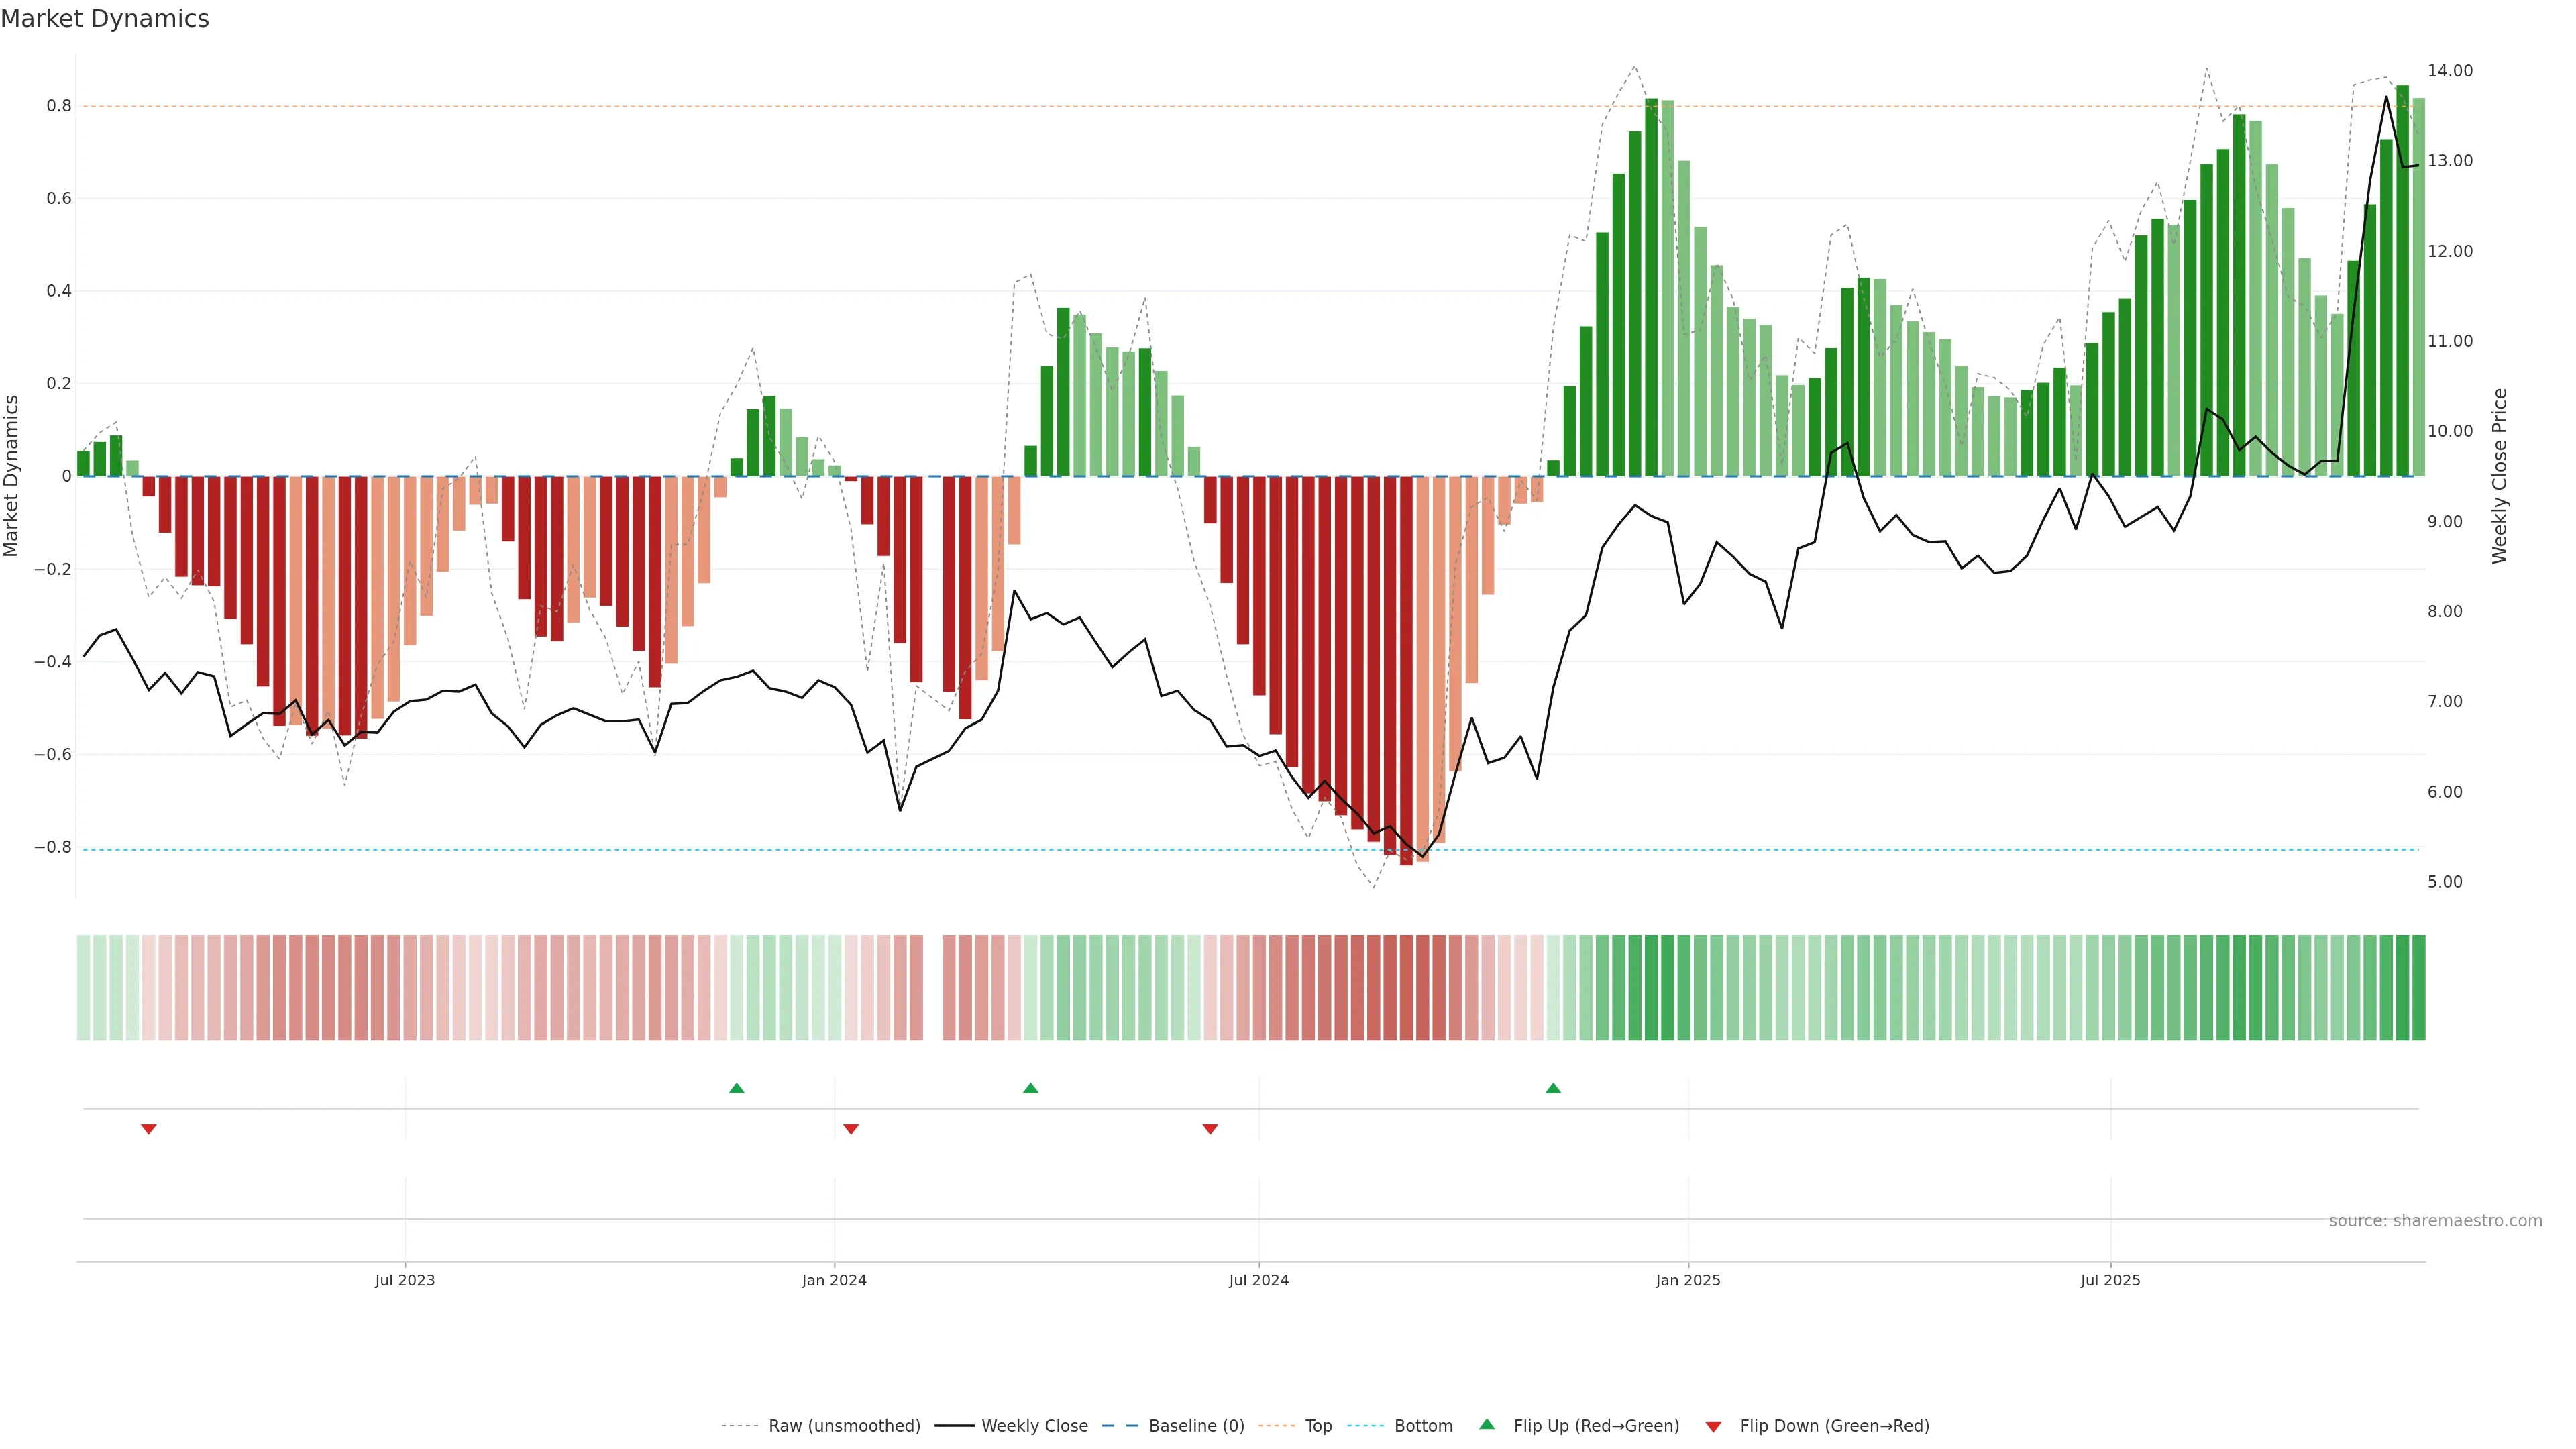2576x1449 pixels.
Task: Toggle the Bottom legend entry
Action: [1423, 1426]
